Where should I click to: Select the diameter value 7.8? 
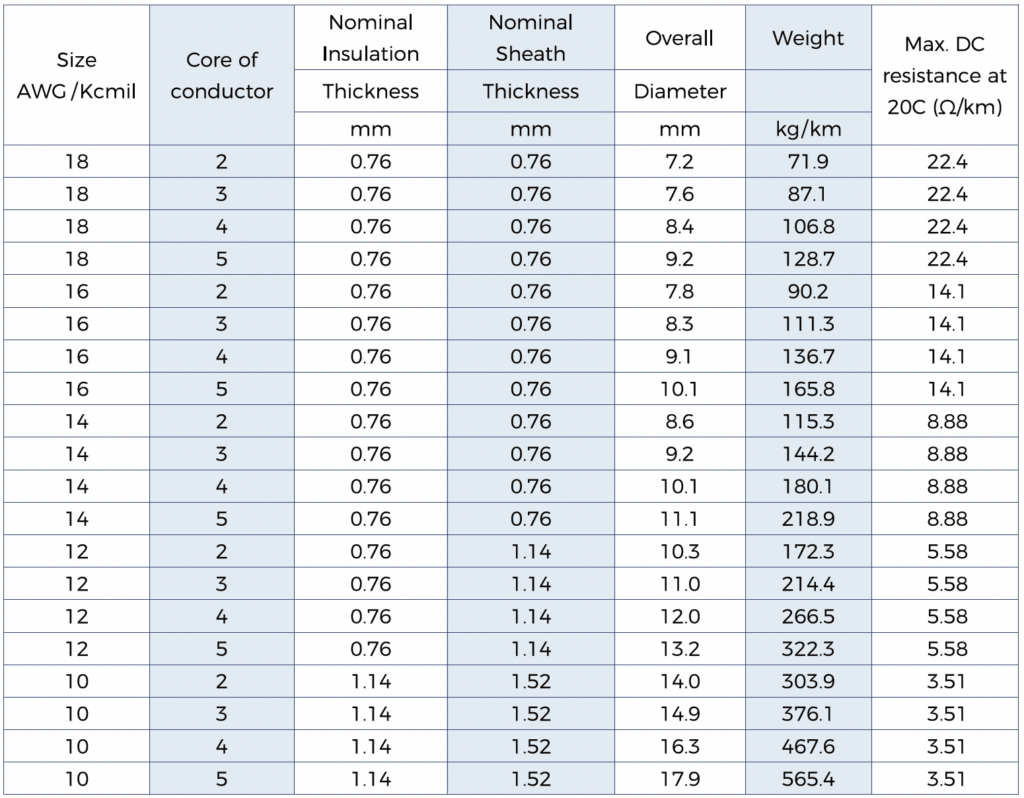coord(679,292)
